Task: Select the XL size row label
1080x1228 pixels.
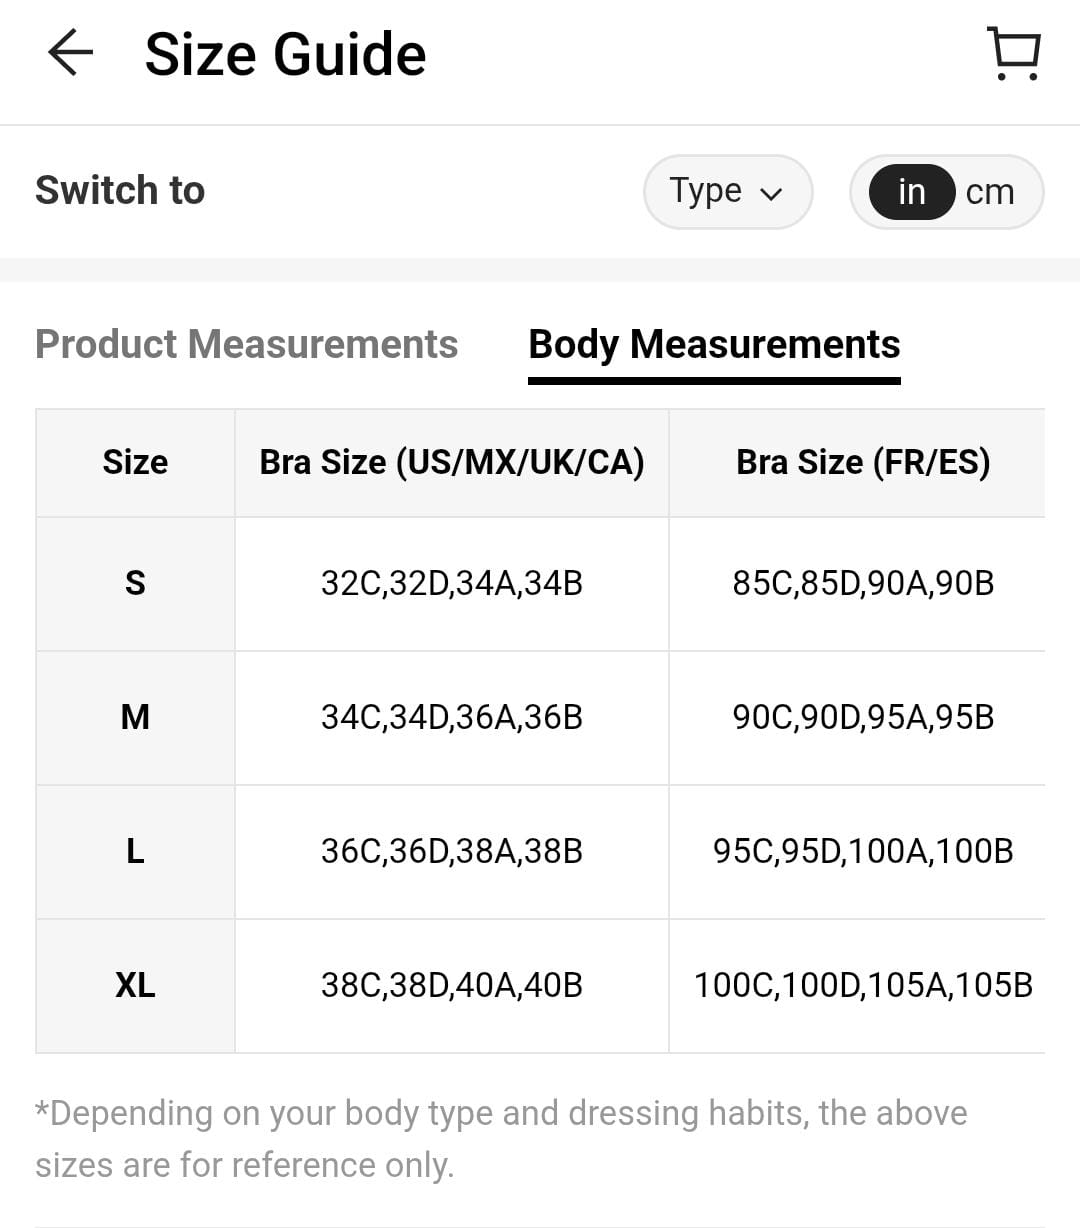Action: click(135, 985)
